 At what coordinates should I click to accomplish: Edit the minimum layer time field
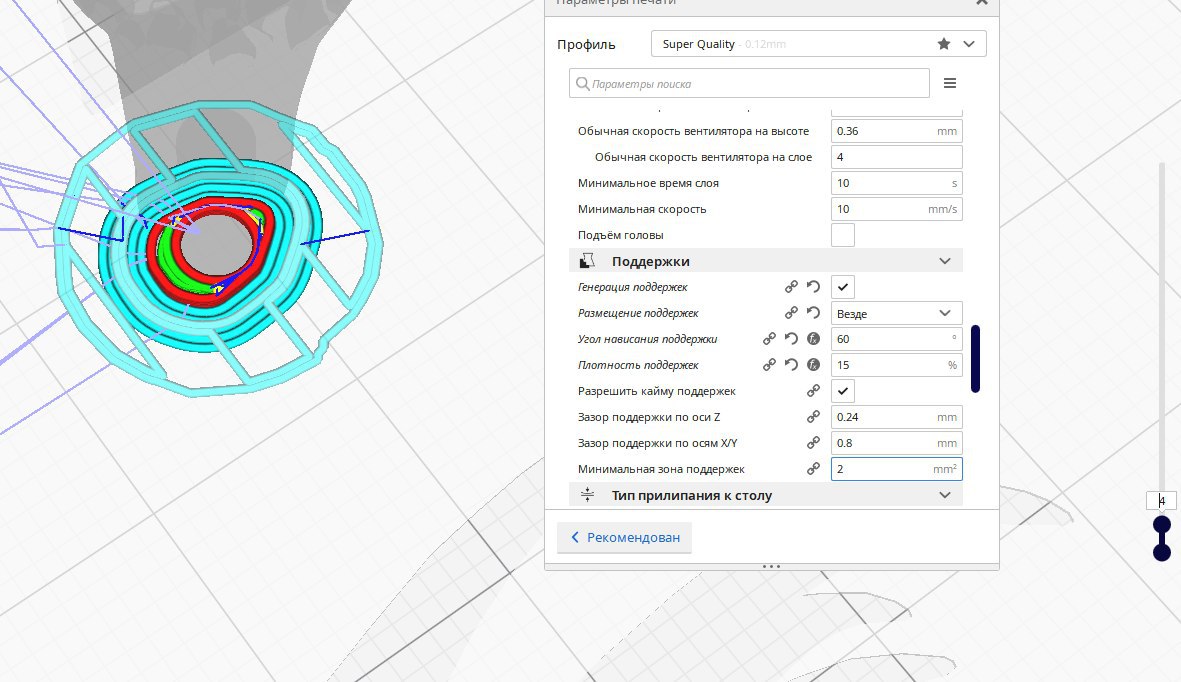tap(896, 183)
